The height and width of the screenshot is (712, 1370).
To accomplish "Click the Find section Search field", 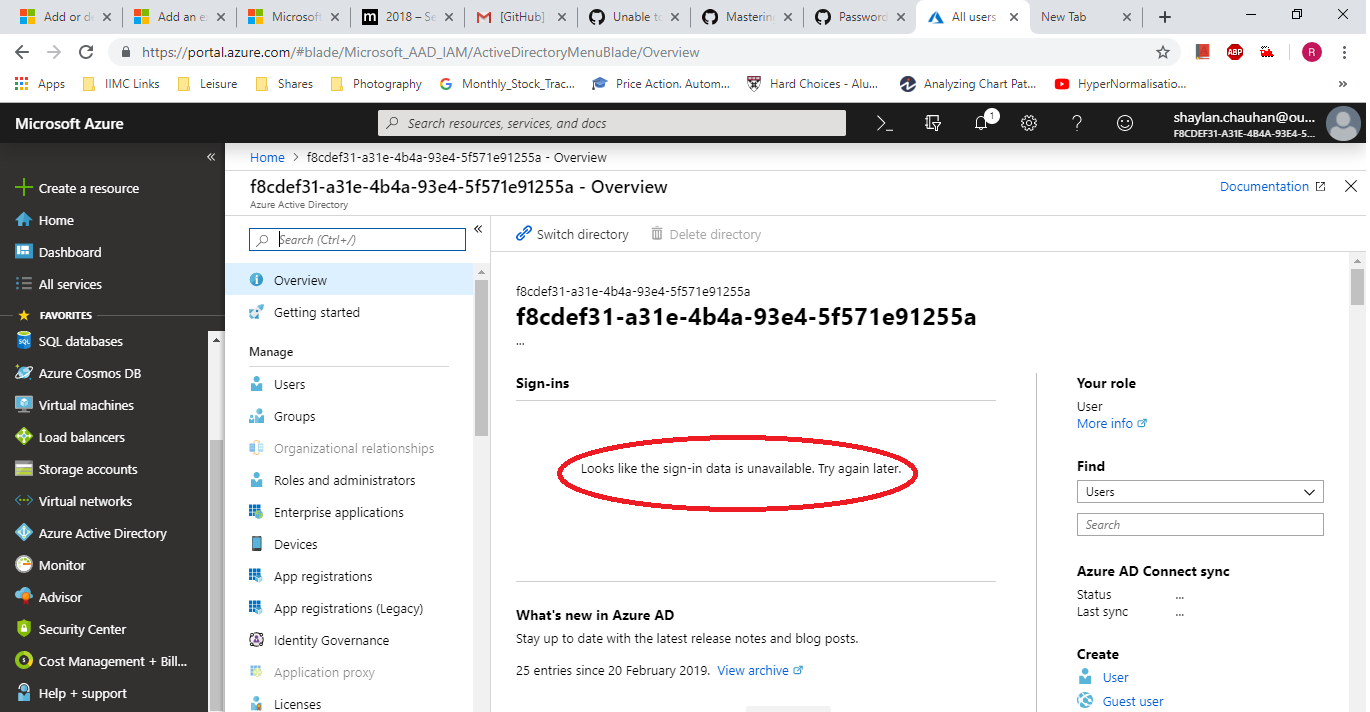I will click(1200, 524).
